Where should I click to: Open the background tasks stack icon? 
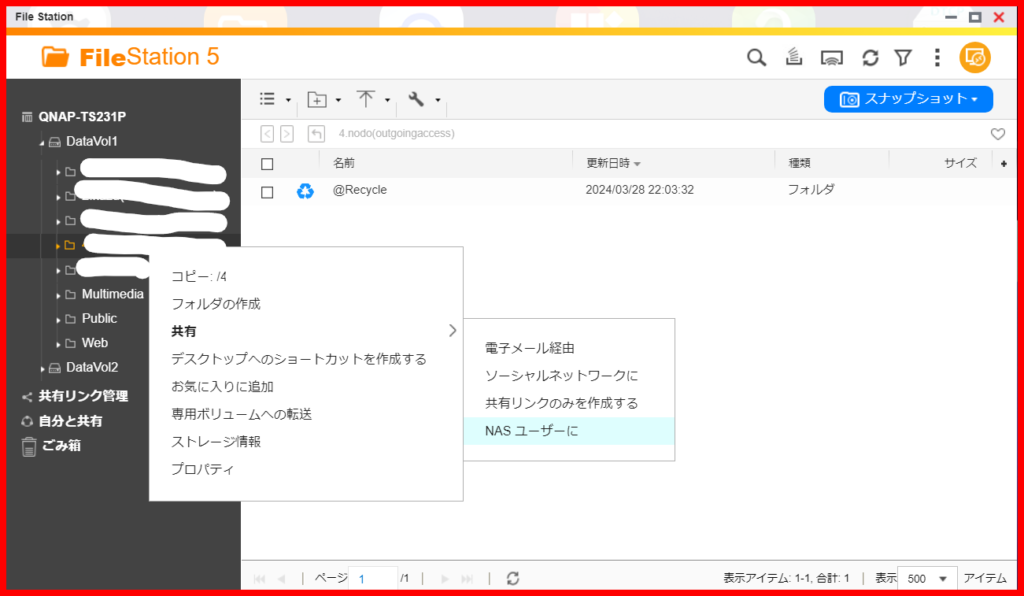coord(793,57)
